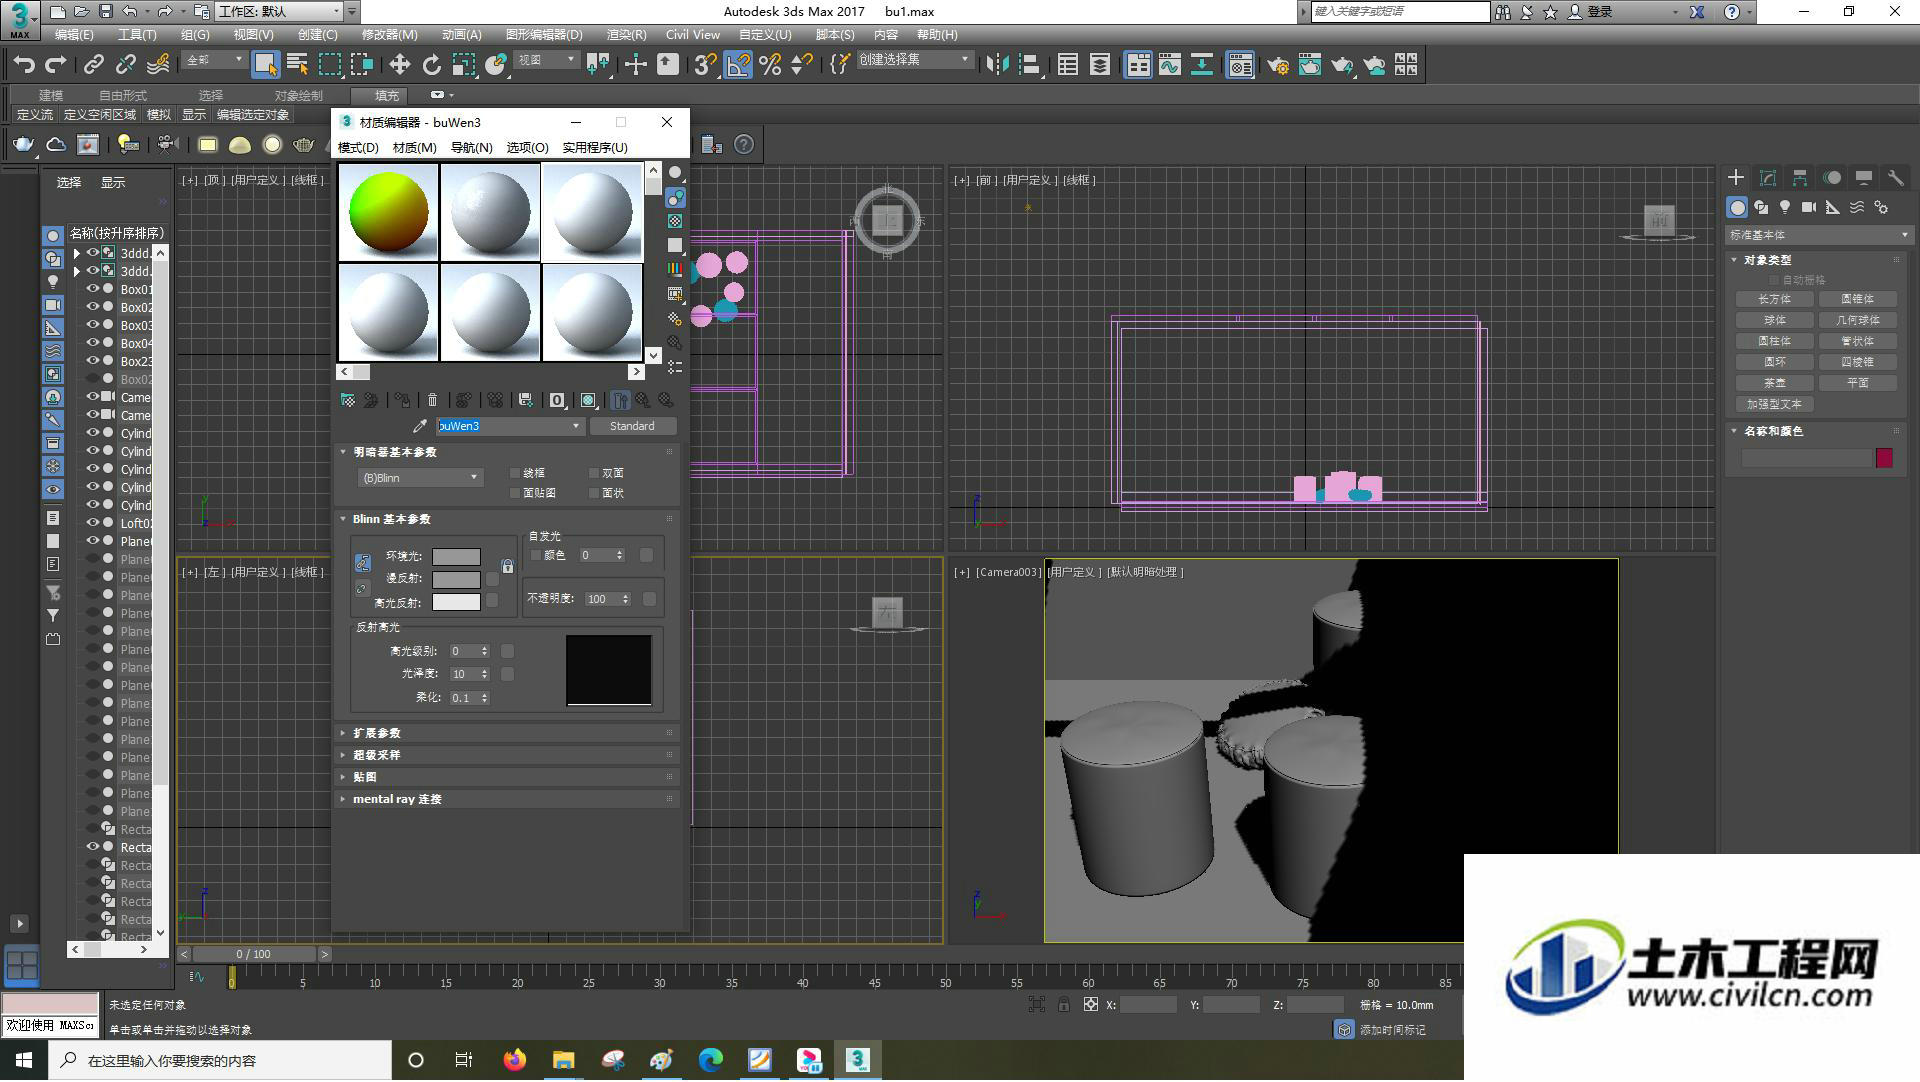The width and height of the screenshot is (1920, 1082).
Task: Activate the Select and Rotate tool
Action: tap(431, 65)
